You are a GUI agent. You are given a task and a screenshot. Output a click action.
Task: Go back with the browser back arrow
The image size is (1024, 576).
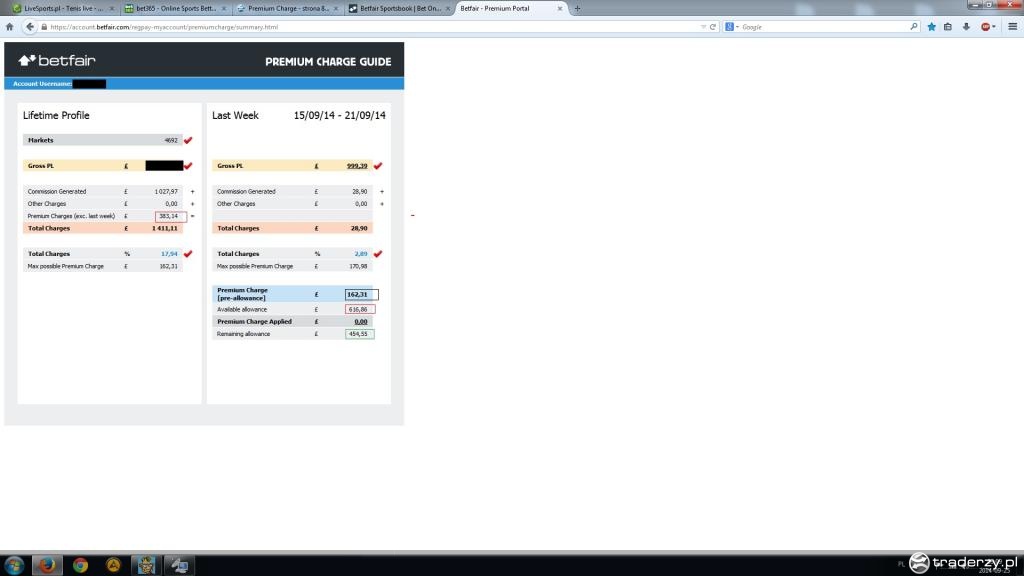point(29,27)
